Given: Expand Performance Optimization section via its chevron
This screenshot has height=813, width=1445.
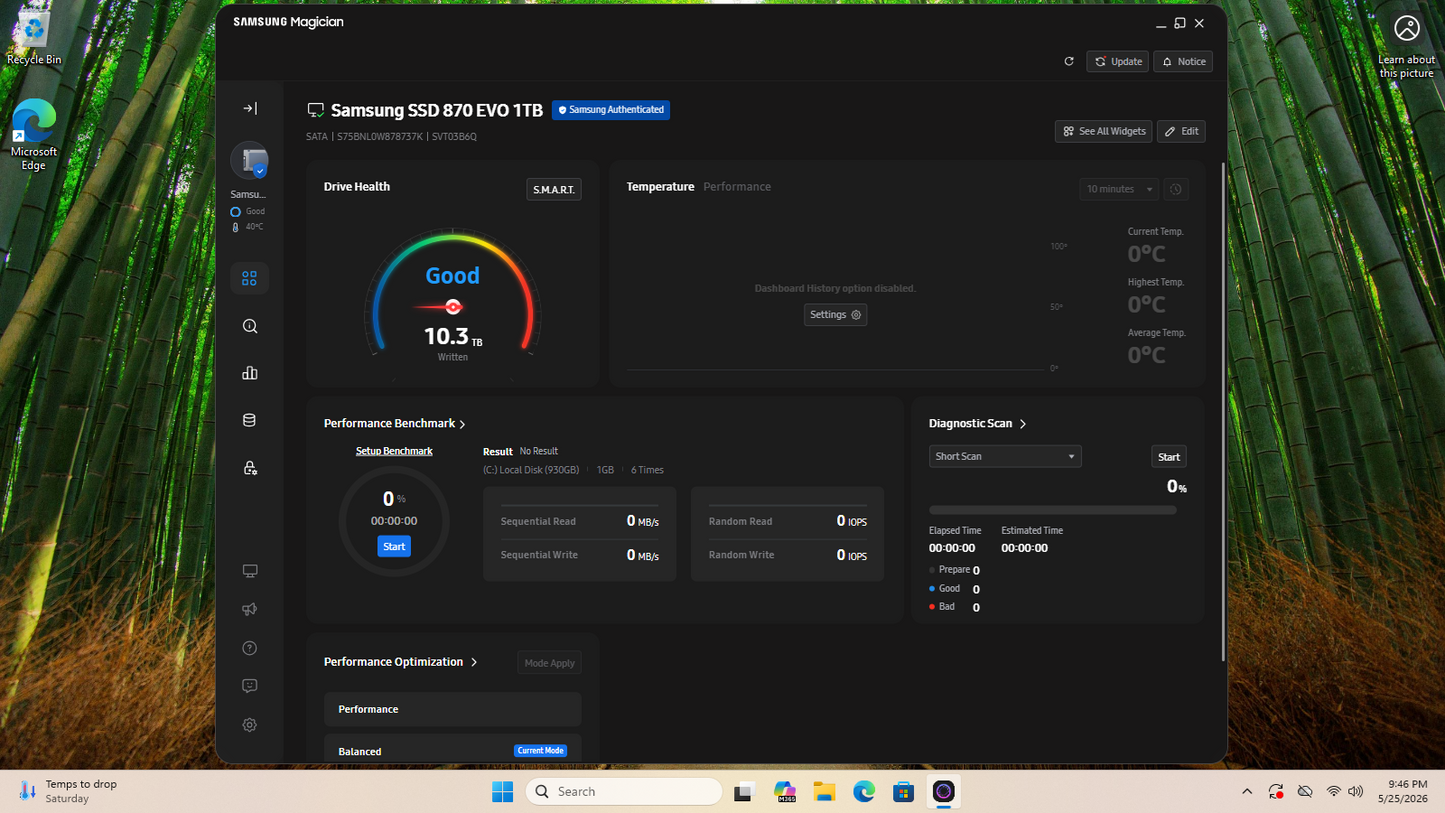Looking at the screenshot, I should point(474,662).
